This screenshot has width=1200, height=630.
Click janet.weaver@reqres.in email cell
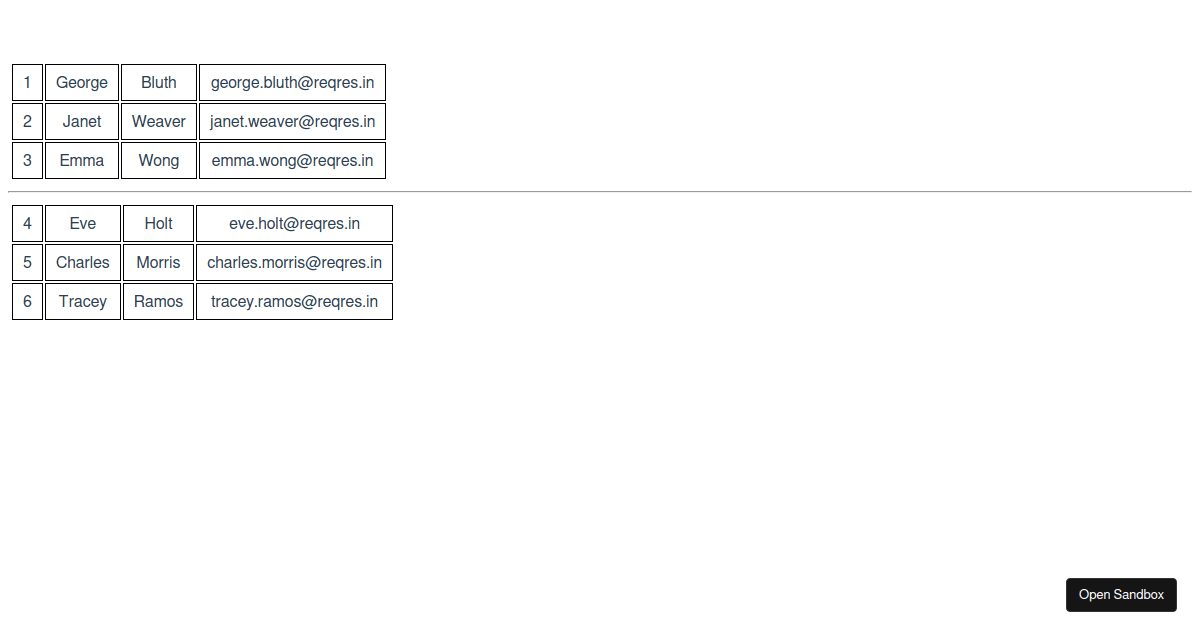click(292, 122)
